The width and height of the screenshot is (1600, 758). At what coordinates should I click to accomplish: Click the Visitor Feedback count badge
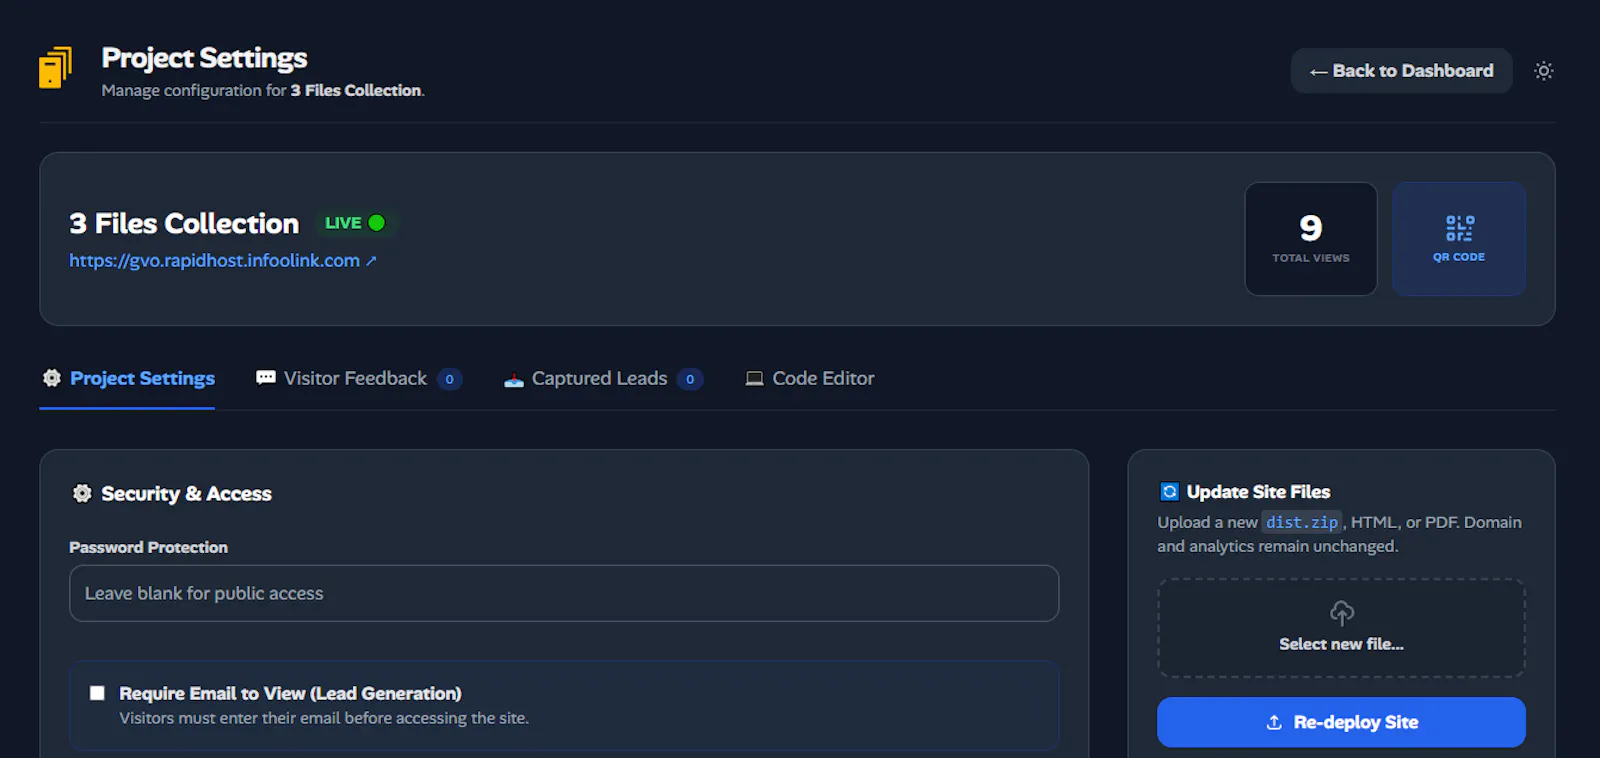[450, 379]
